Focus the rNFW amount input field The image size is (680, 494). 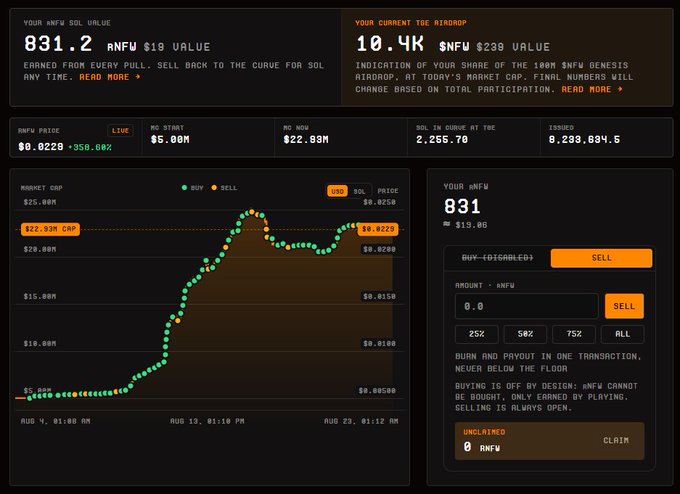526,306
